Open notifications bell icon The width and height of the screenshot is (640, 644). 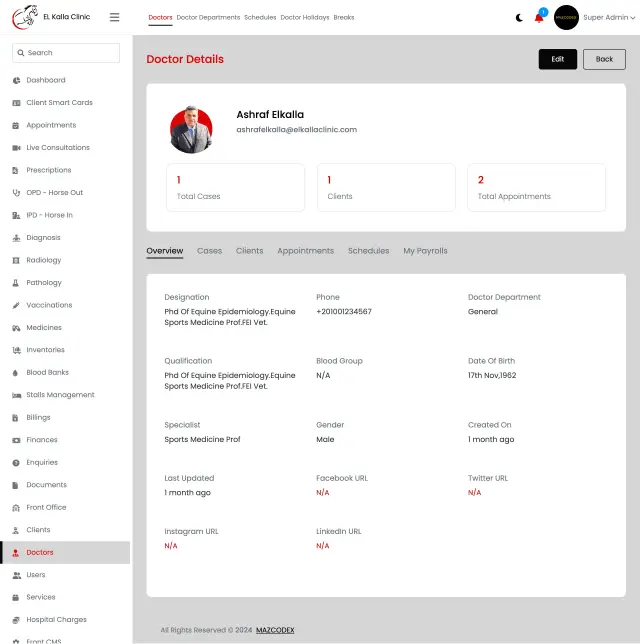539,18
